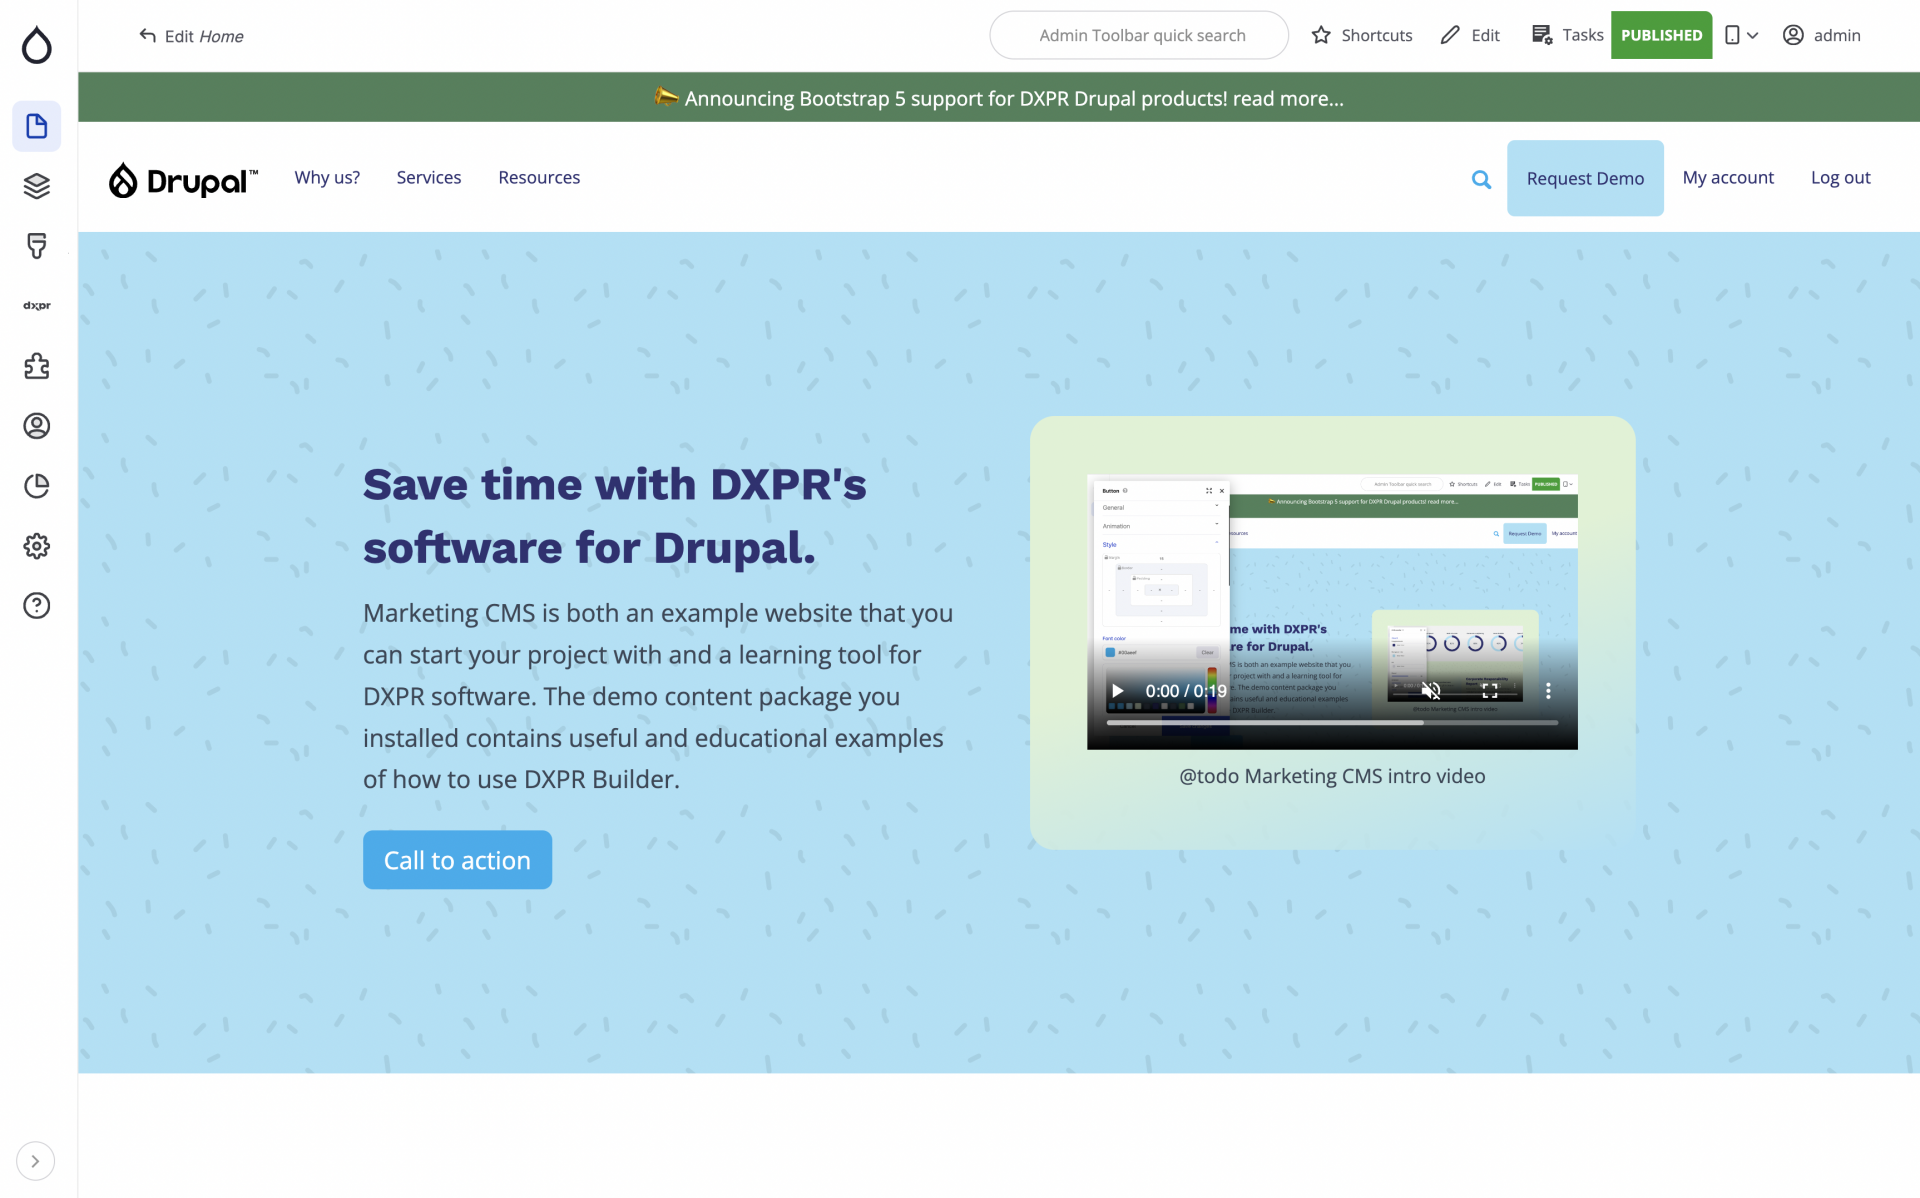The image size is (1920, 1198).
Task: Click the DXPR logo icon in sidebar
Action: click(37, 306)
